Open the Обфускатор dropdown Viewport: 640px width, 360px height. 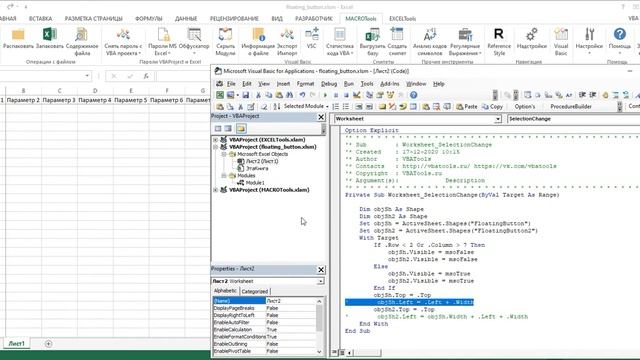coord(194,42)
